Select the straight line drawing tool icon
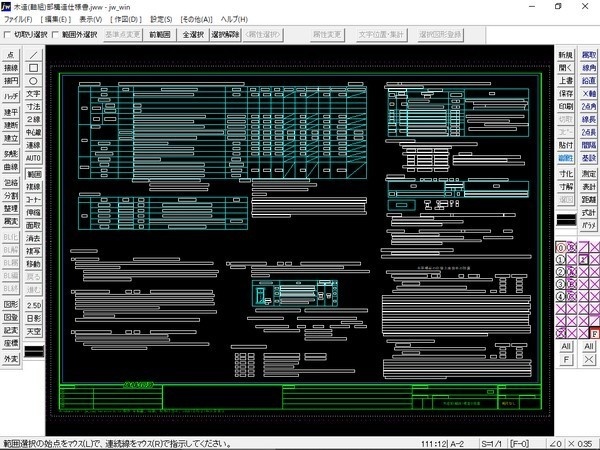 tap(33, 55)
